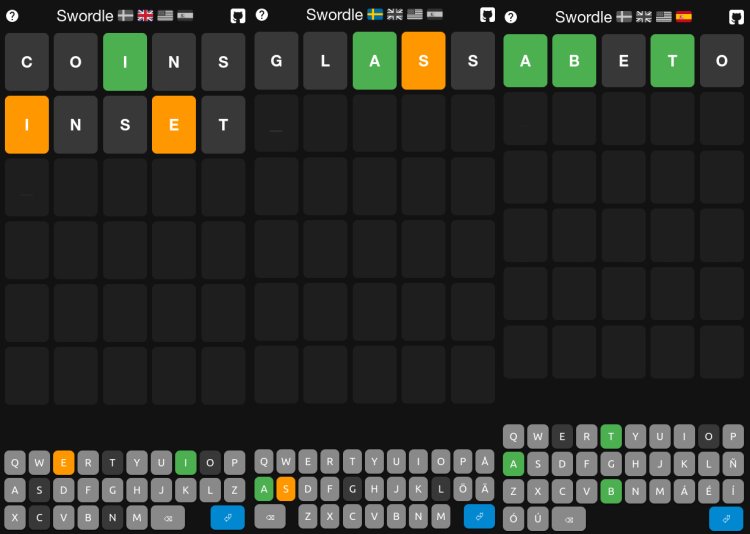Image resolution: width=750 pixels, height=534 pixels.
Task: Submit guess with blue enter key, English panel
Action: [228, 518]
